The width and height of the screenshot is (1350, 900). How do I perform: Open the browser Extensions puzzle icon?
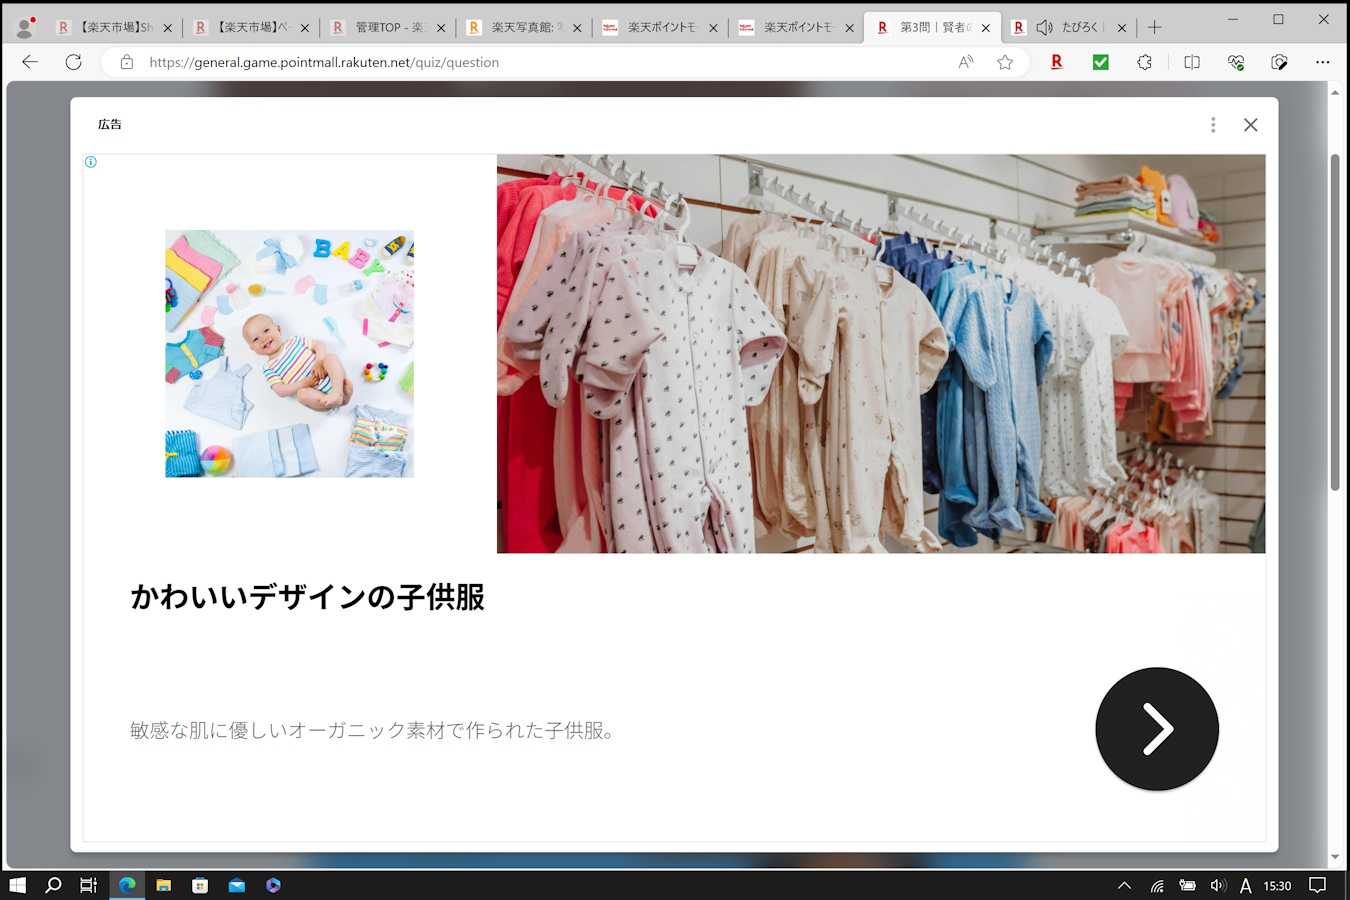(1145, 62)
